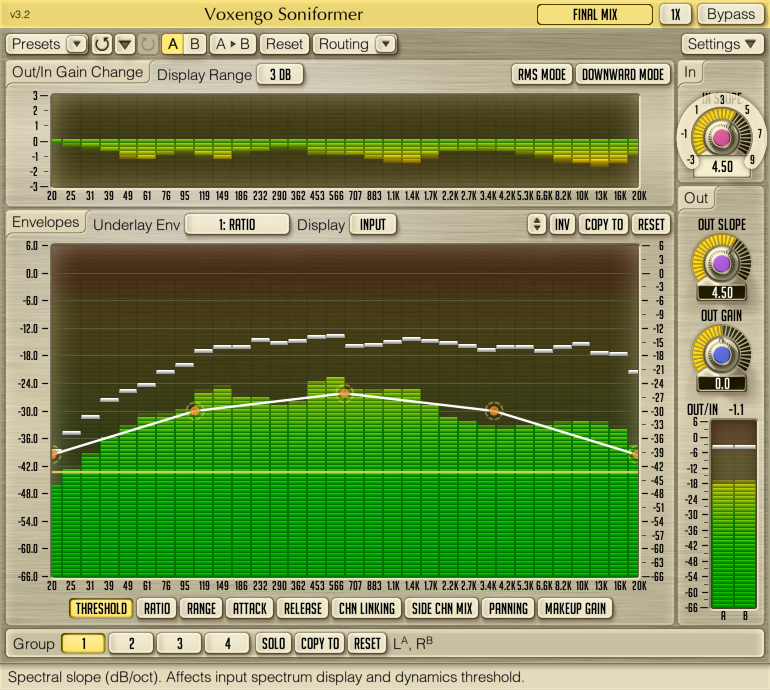This screenshot has width=770, height=690.
Task: Click the greyed redo arrow icon
Action: tap(147, 44)
